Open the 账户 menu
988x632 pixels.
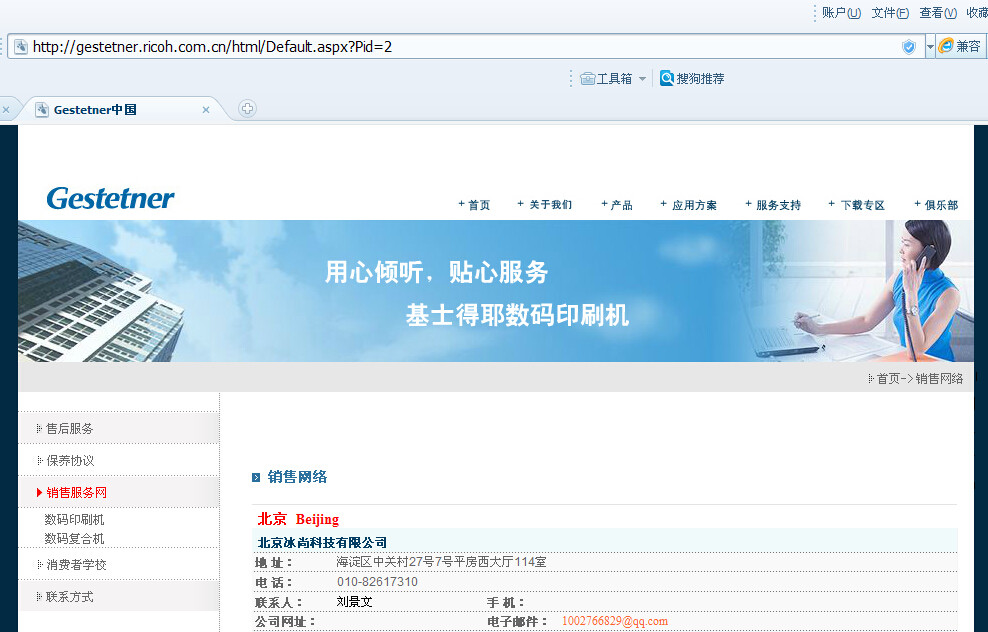point(841,13)
